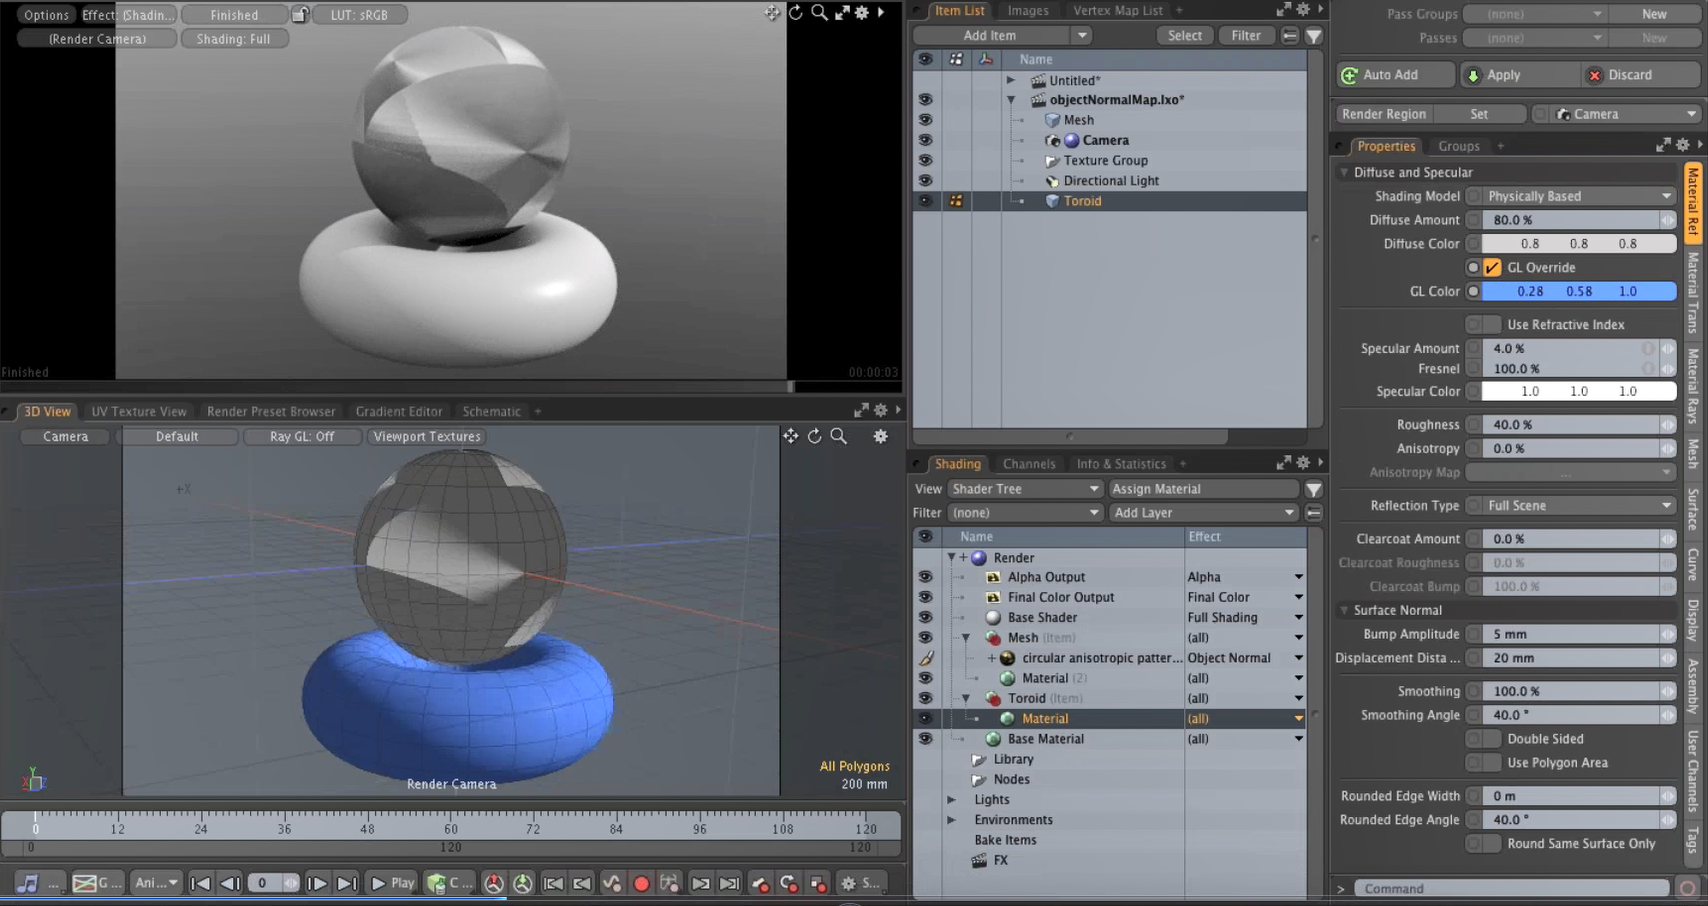Hide the Directional Light item visibility
1708x906 pixels.
pyautogui.click(x=925, y=181)
